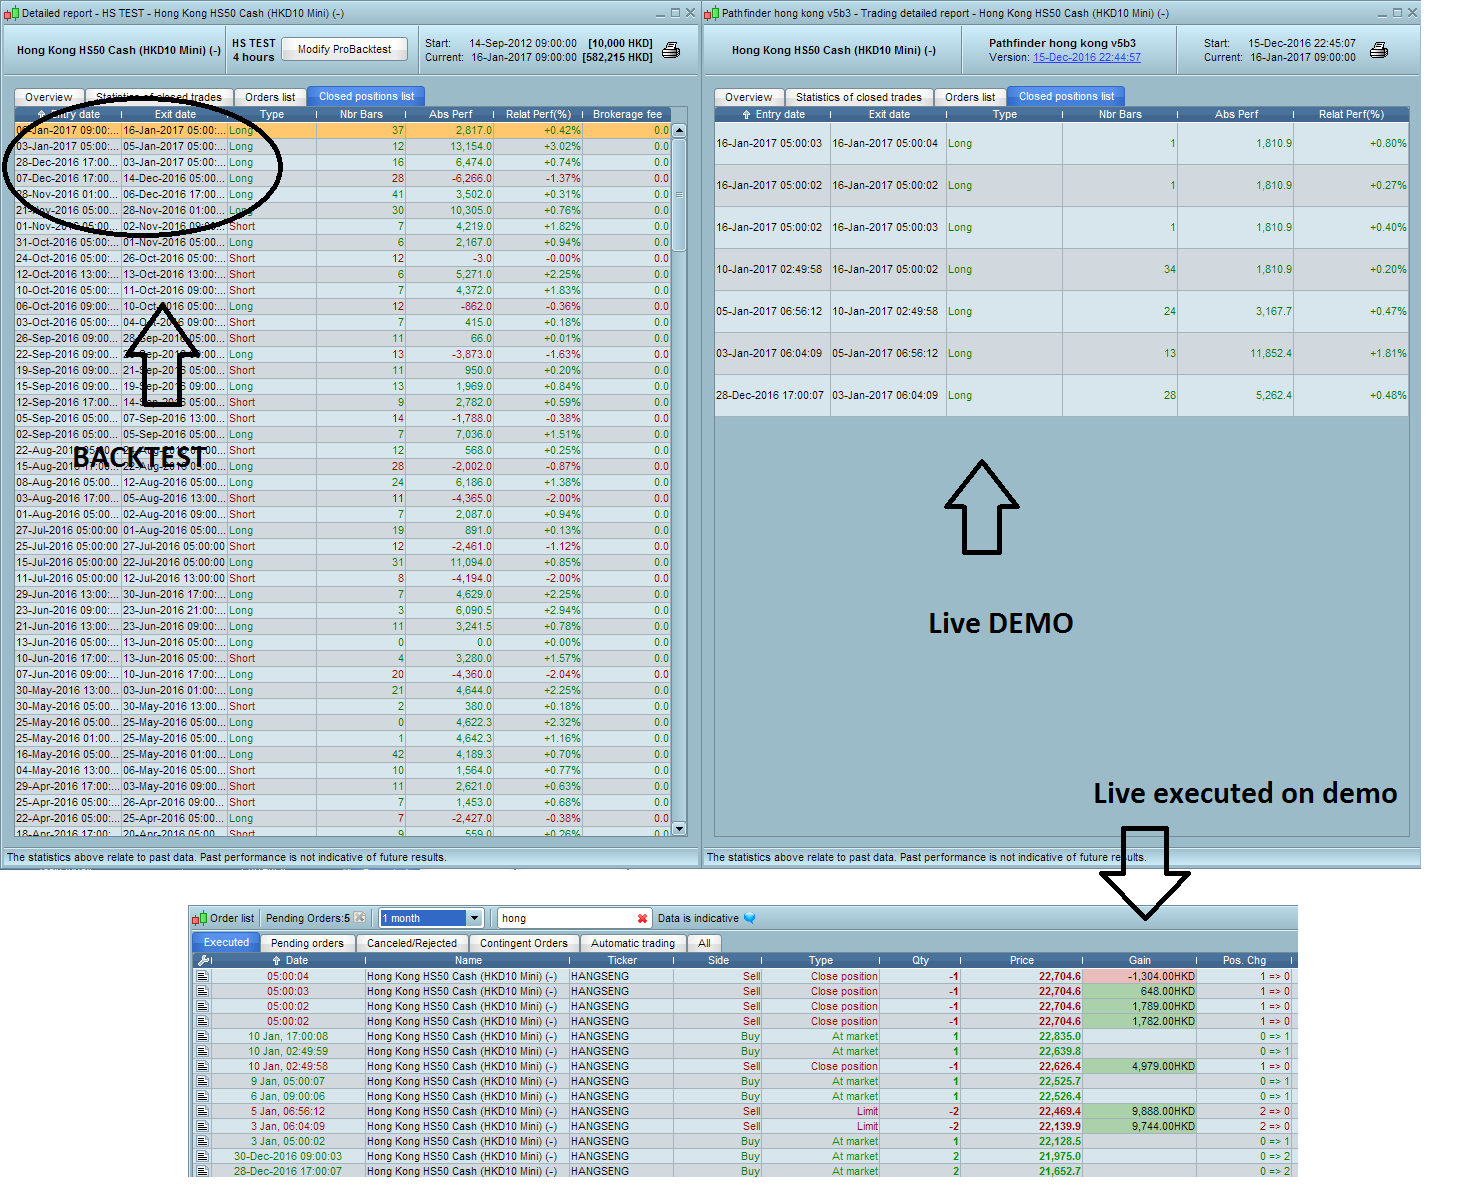The image size is (1476, 1201).
Task: Select the 28-Dec-2016 17:00:07 Buy order row
Action: [743, 1171]
